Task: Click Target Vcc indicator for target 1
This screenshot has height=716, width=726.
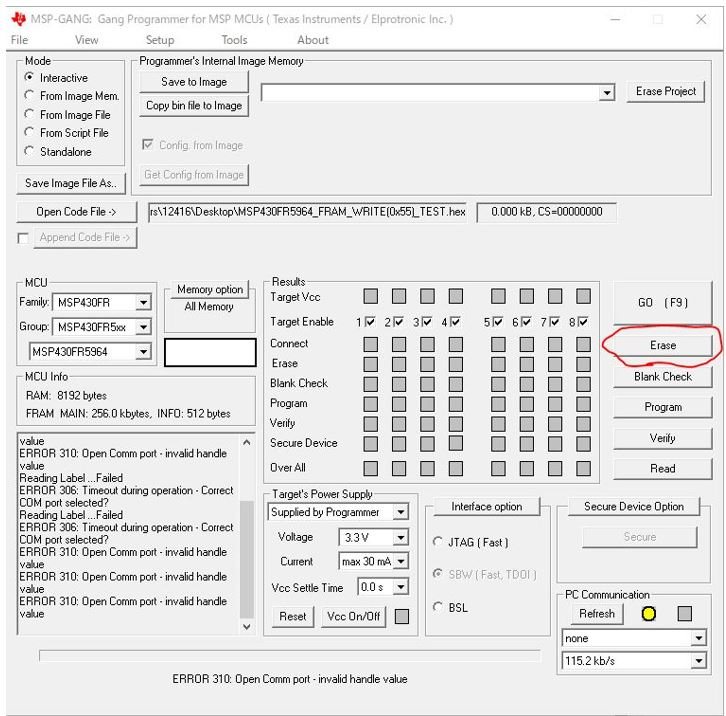Action: pos(370,296)
